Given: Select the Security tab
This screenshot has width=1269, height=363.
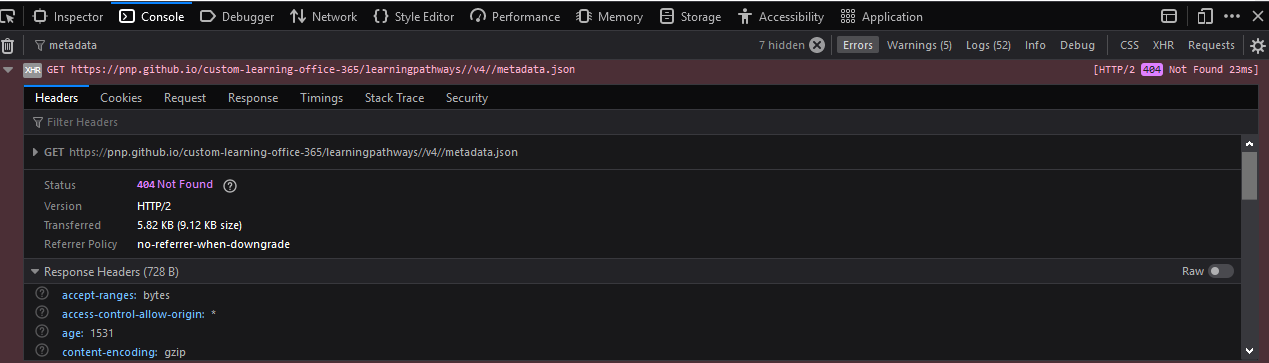Looking at the screenshot, I should click(467, 98).
